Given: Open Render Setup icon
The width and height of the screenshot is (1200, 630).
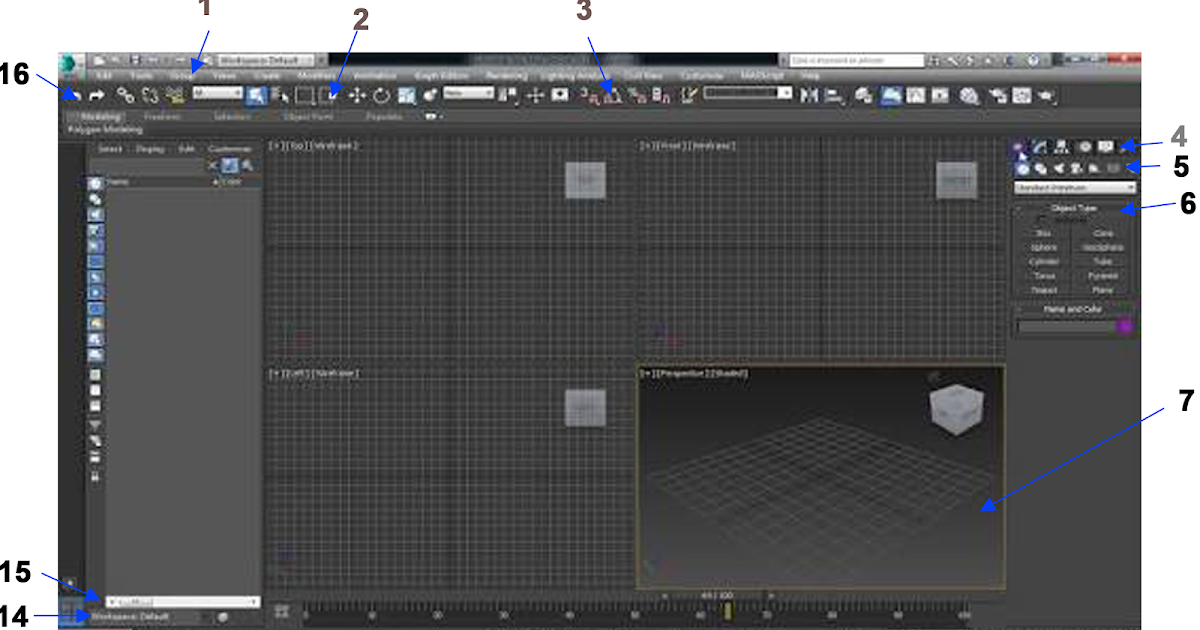Looking at the screenshot, I should [x=997, y=95].
